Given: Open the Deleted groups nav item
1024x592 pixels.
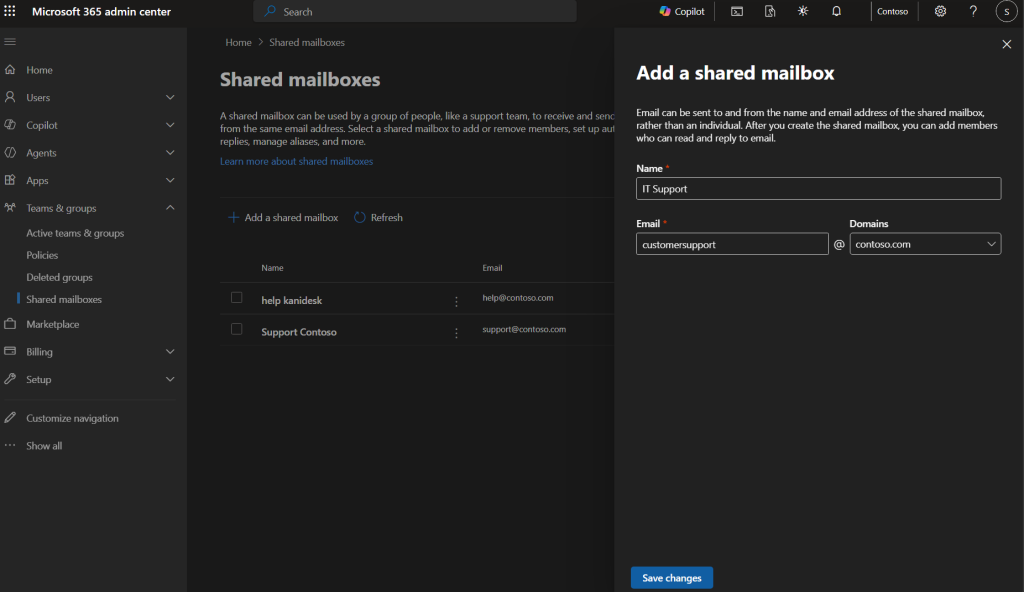Looking at the screenshot, I should click(x=59, y=277).
